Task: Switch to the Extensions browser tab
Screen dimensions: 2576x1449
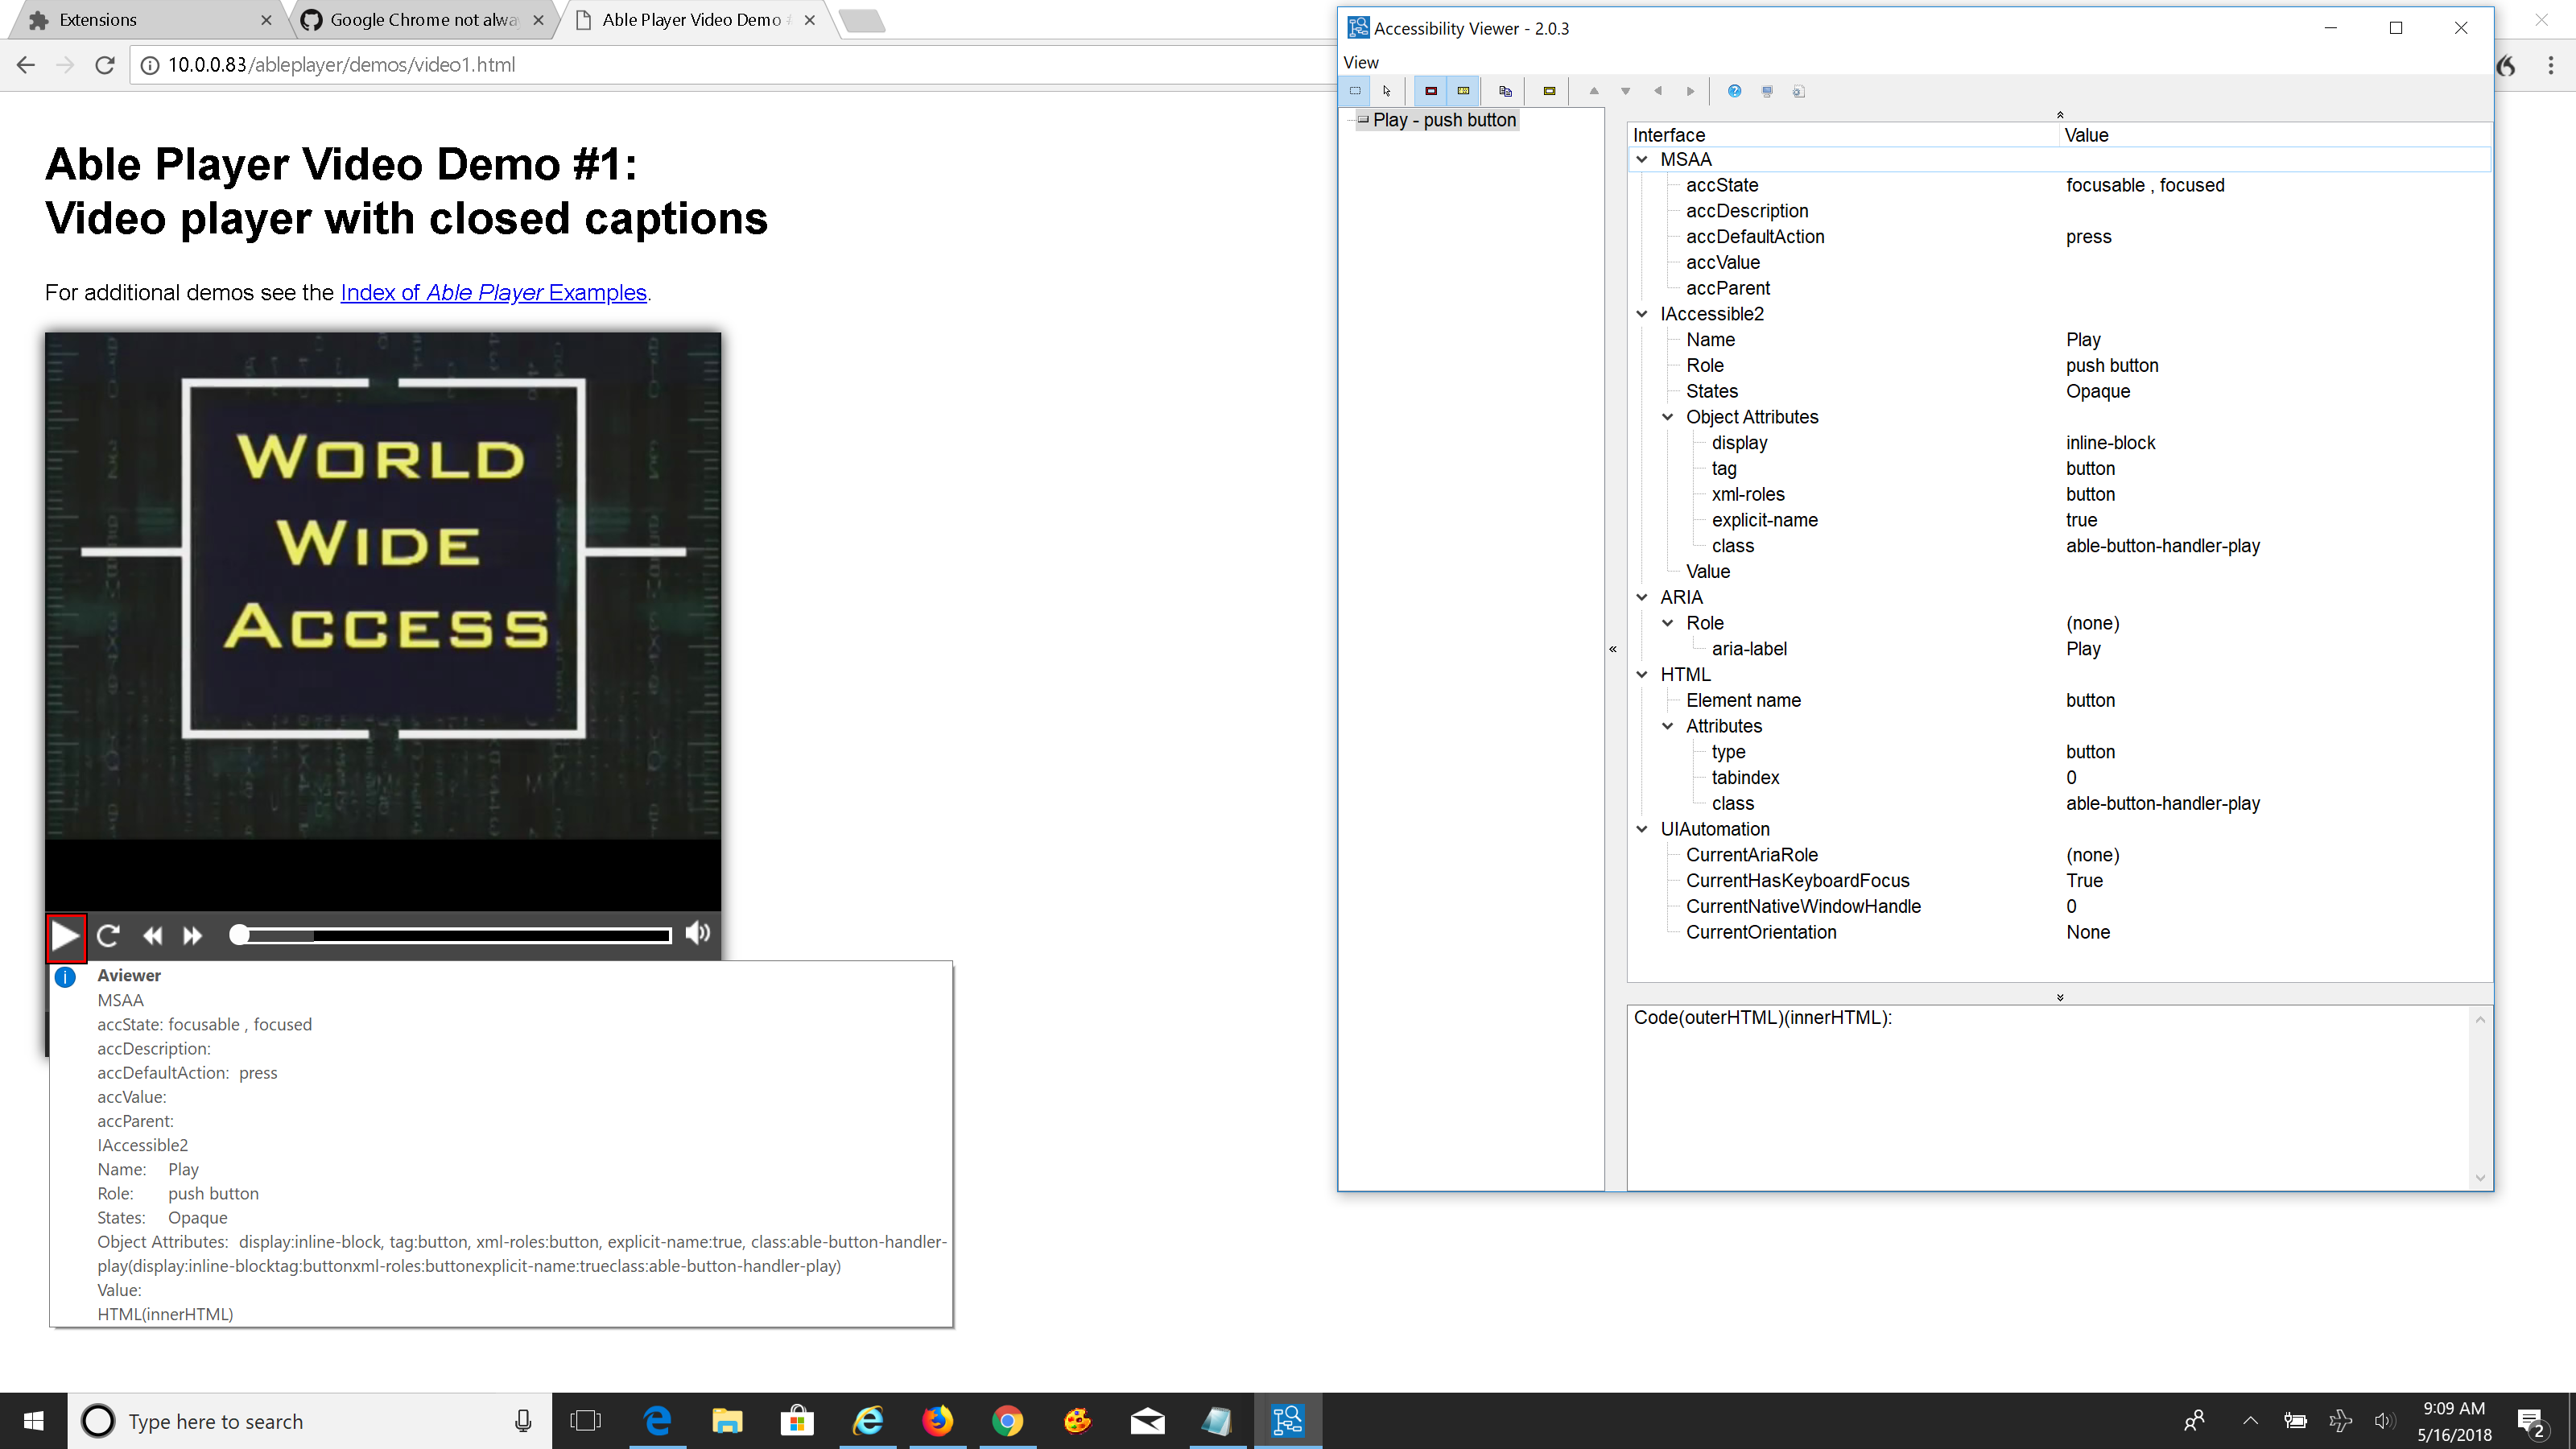Action: pos(98,19)
